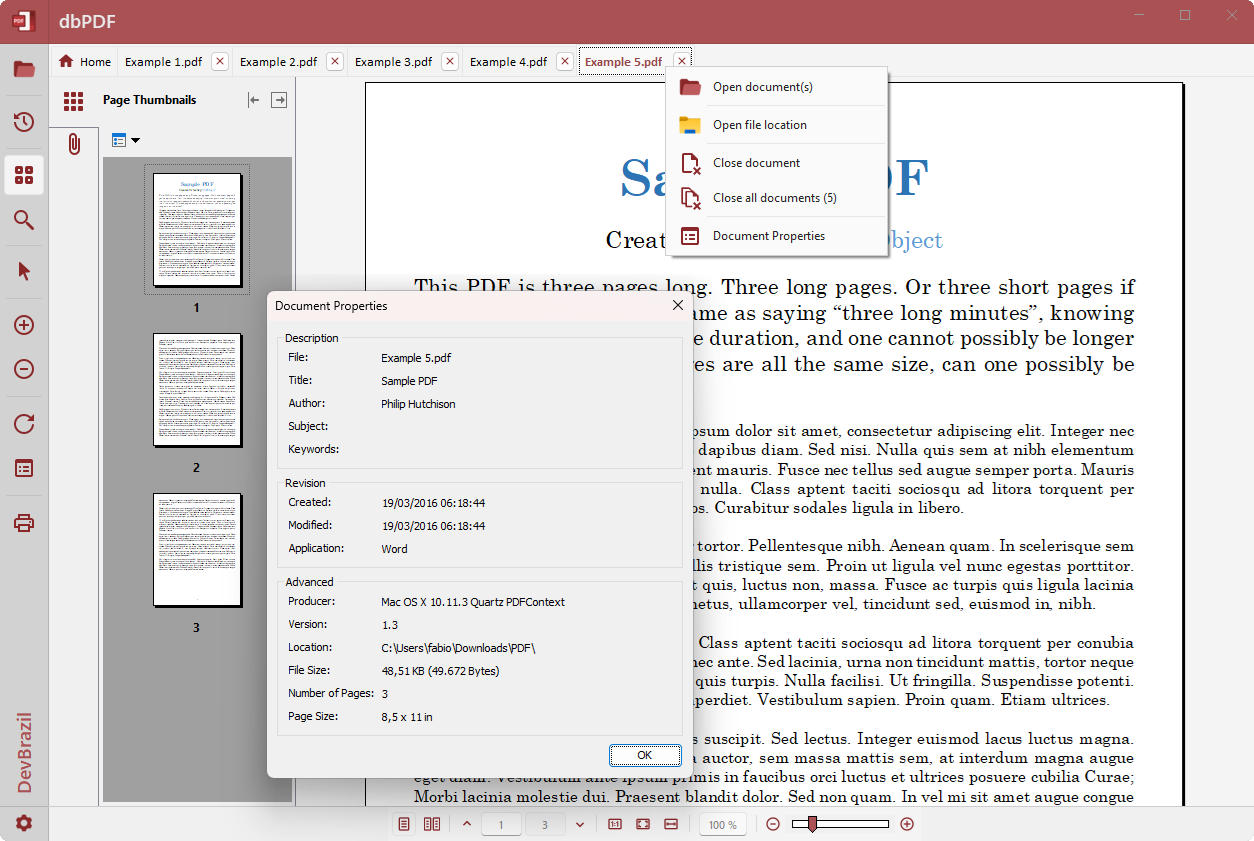Set actual size 1:1 zoom
The height and width of the screenshot is (841, 1254).
[x=615, y=824]
